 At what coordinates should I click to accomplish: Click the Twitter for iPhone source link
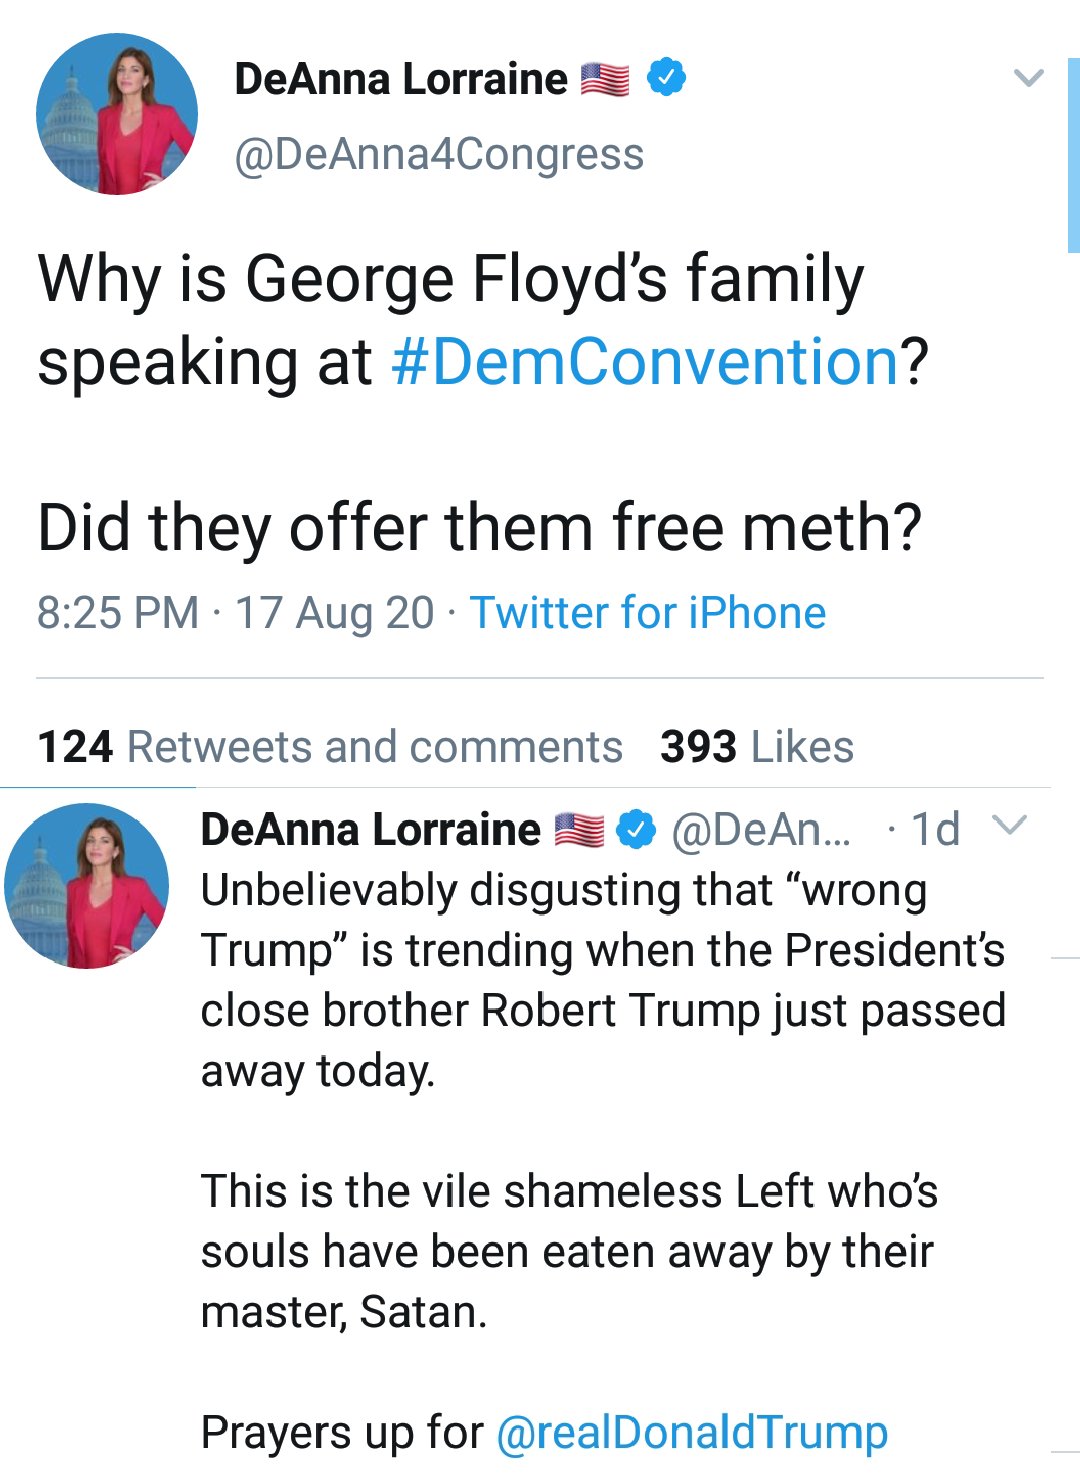tap(648, 613)
